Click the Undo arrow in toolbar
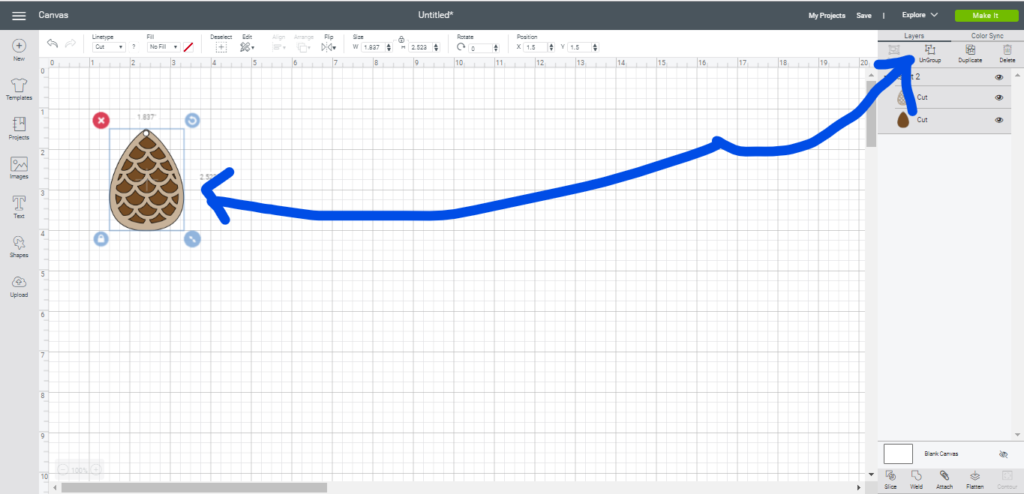 point(52,45)
